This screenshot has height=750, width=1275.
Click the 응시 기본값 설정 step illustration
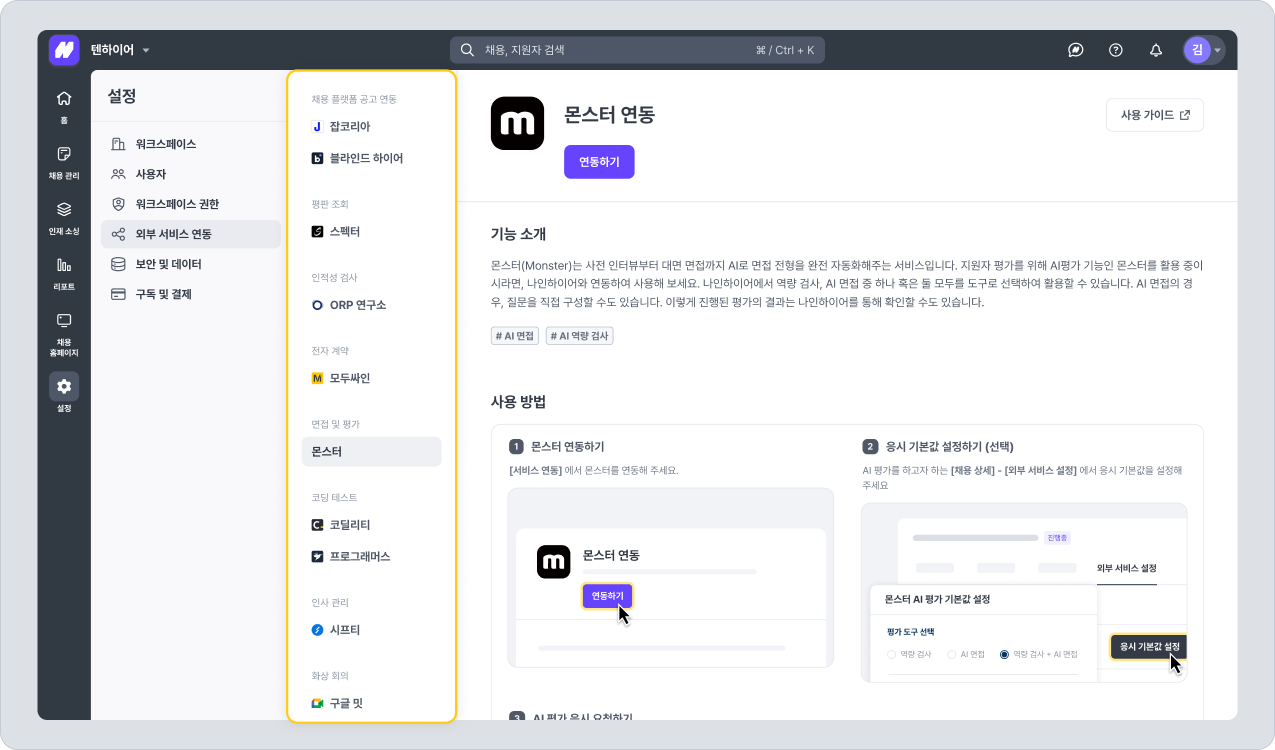click(x=1024, y=592)
